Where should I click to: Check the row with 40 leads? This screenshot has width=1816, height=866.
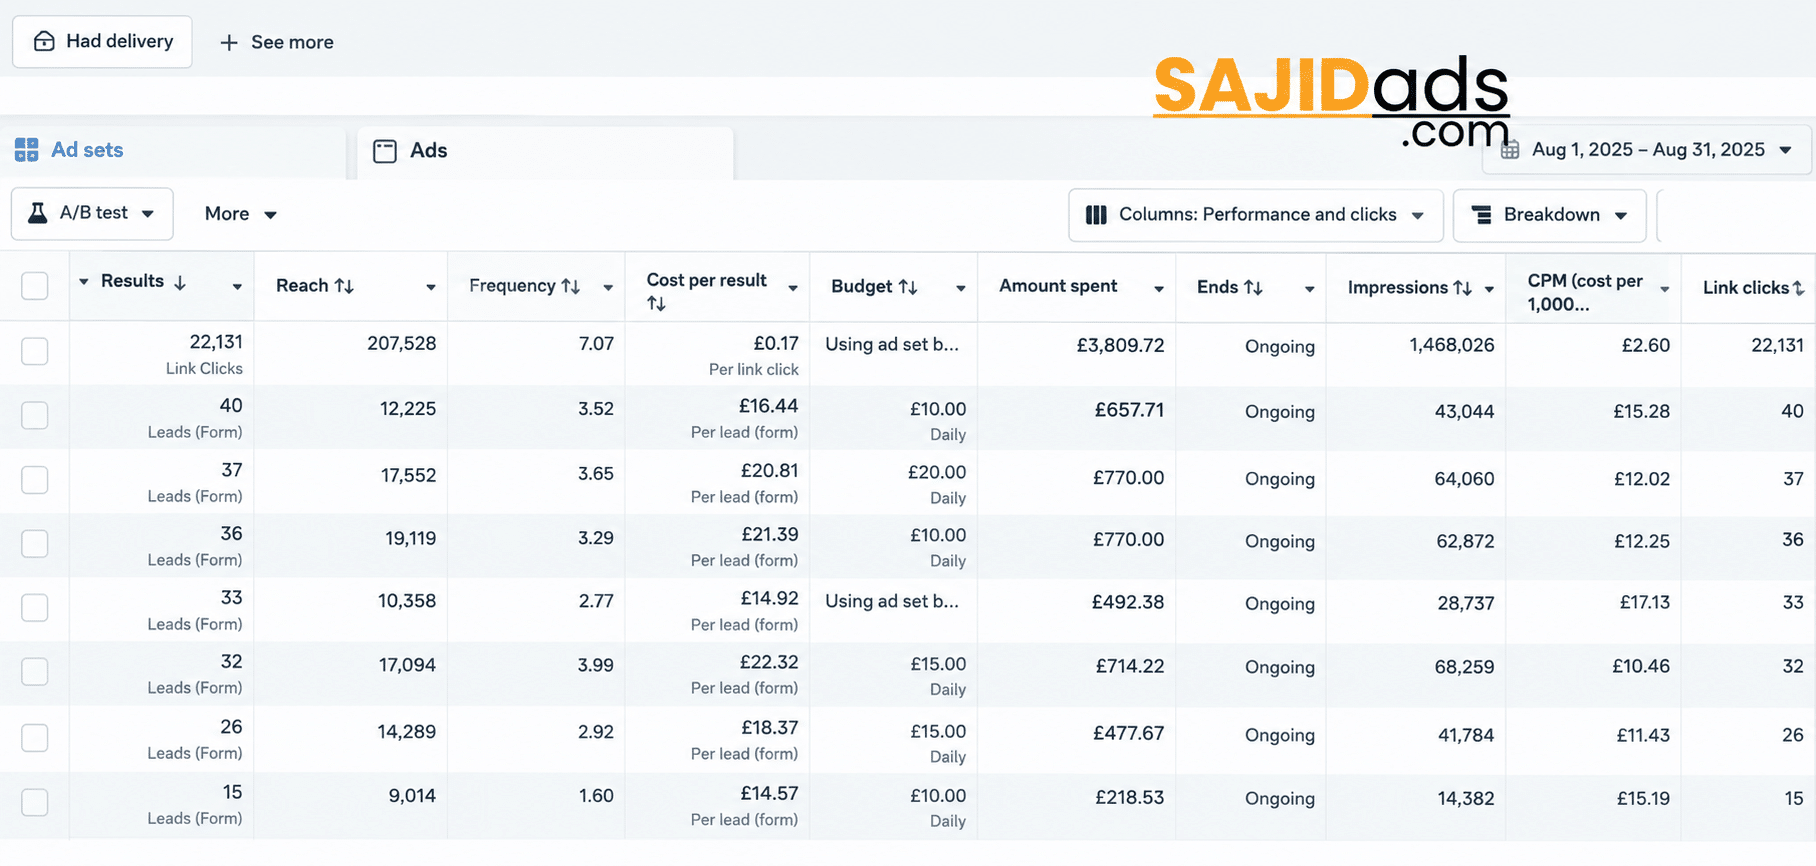(x=35, y=415)
